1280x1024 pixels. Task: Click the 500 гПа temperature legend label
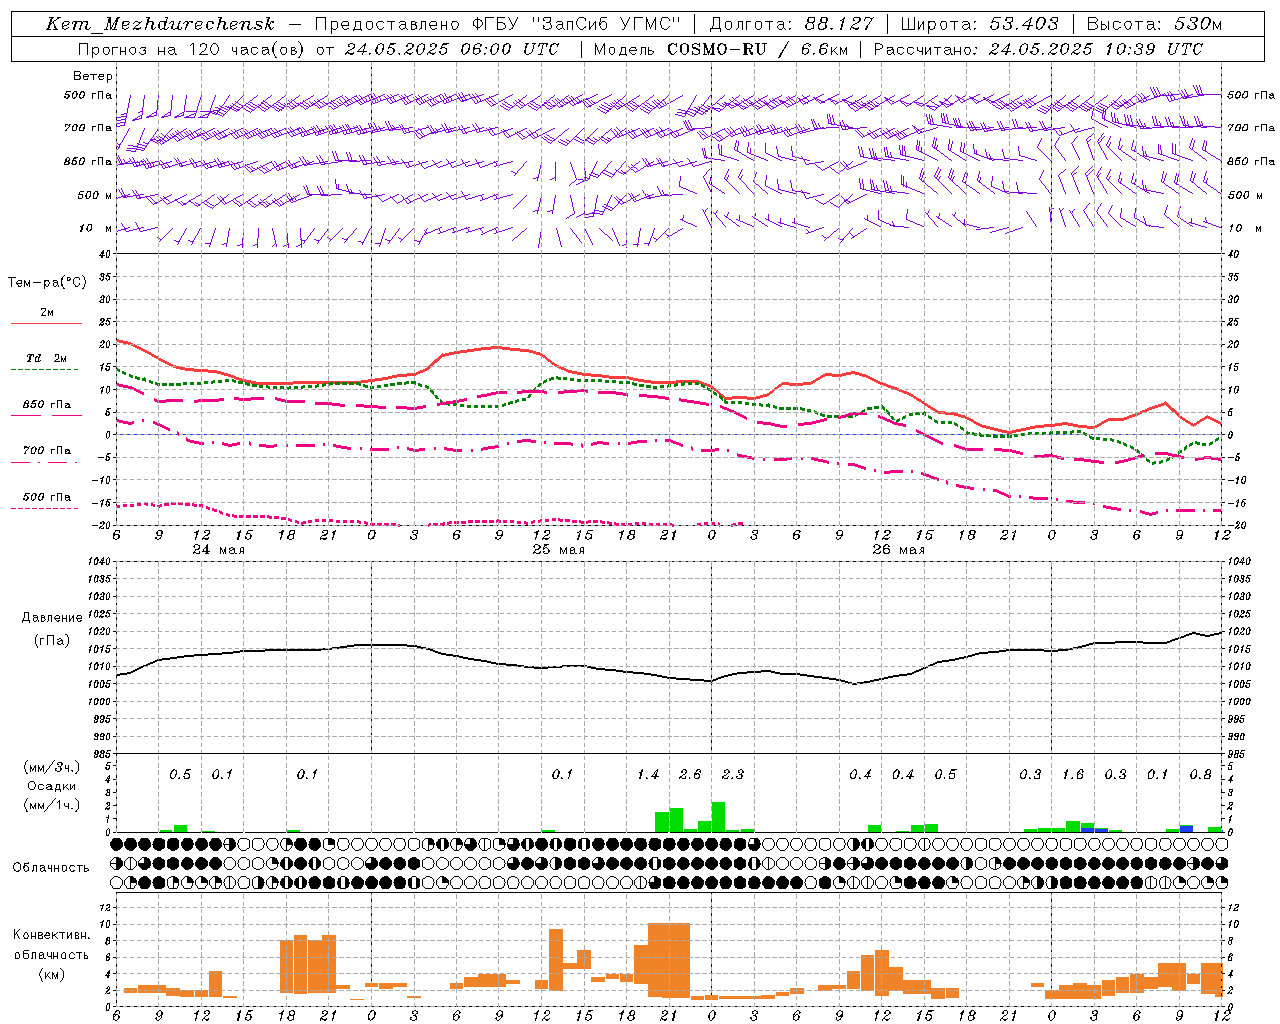pos(47,496)
